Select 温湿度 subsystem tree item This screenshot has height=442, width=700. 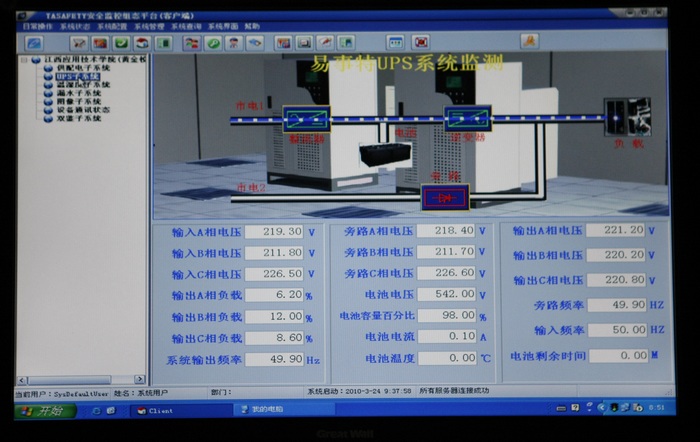click(x=83, y=85)
